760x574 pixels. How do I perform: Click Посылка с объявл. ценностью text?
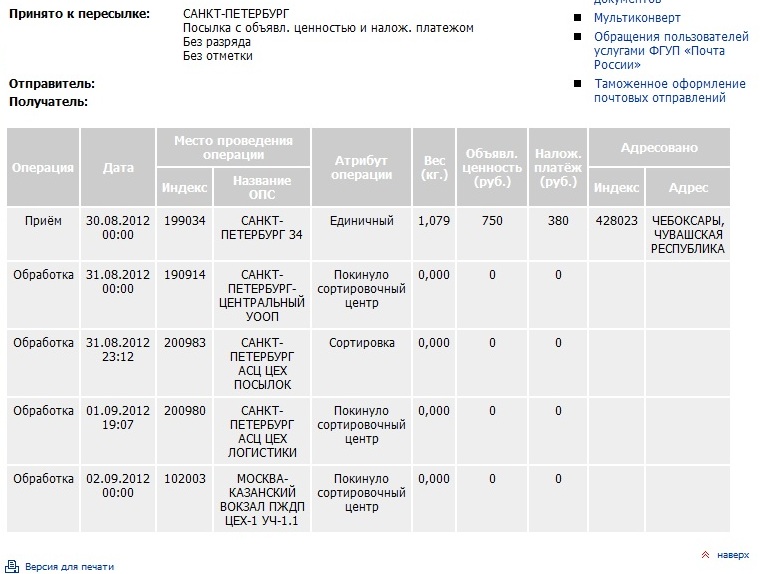tap(328, 28)
